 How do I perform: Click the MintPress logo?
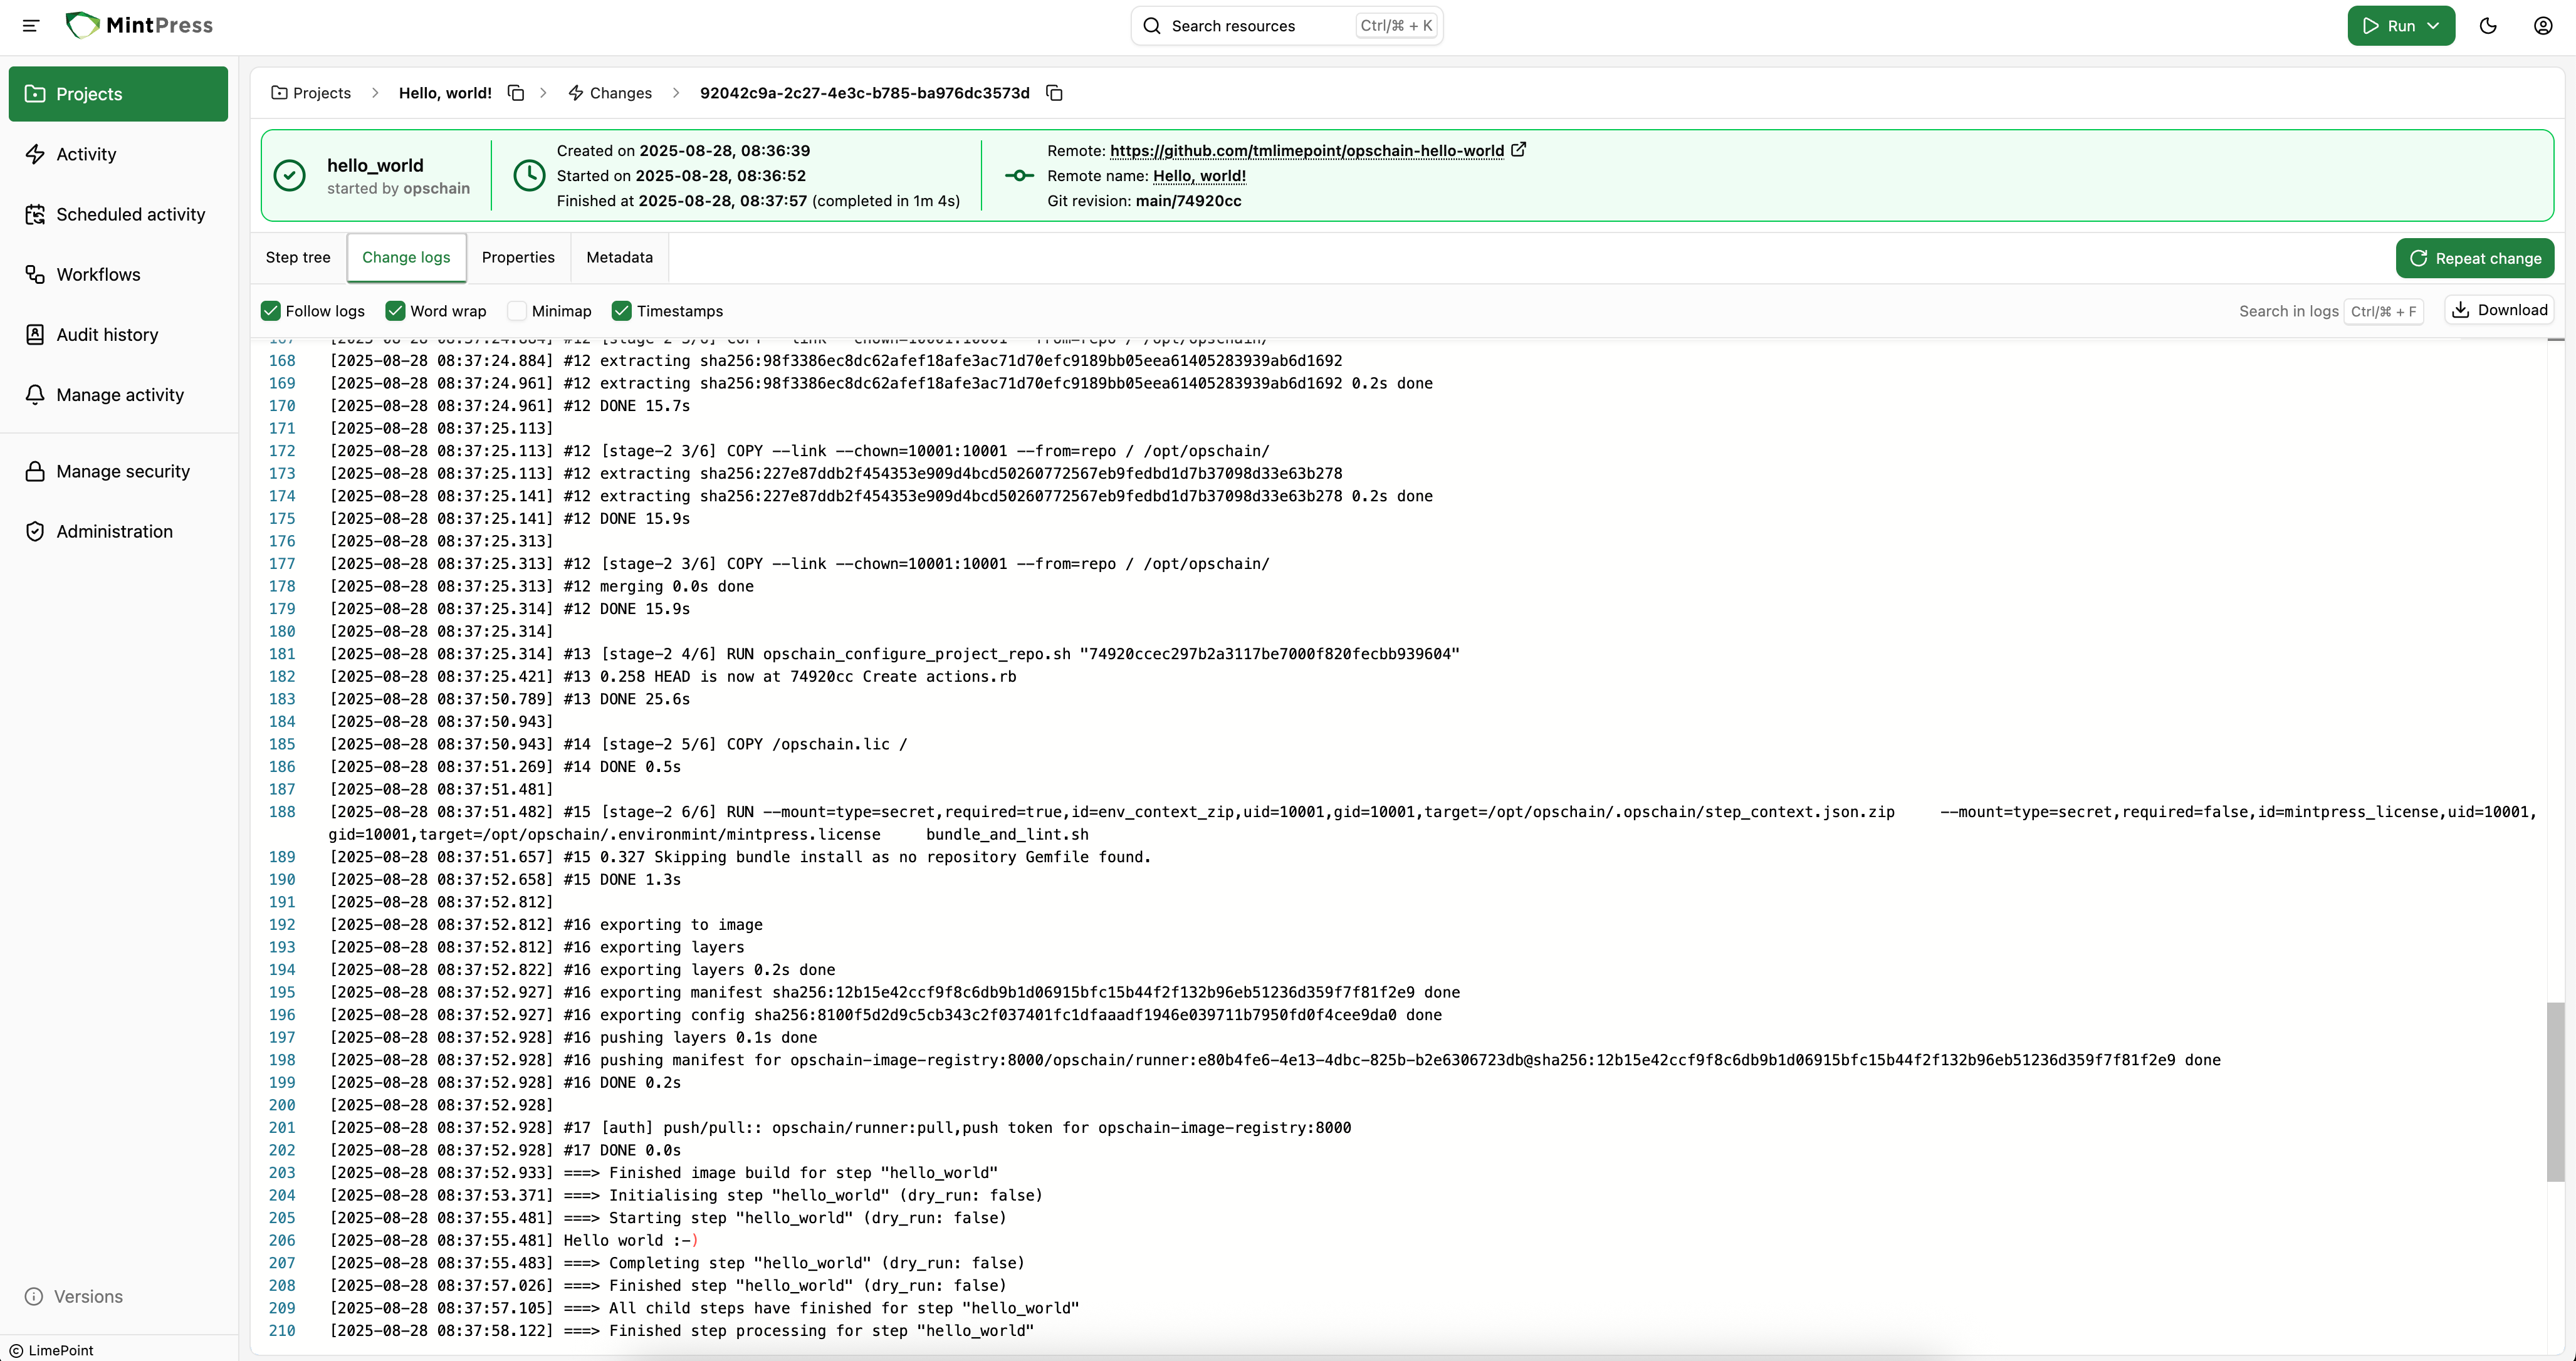(x=139, y=25)
